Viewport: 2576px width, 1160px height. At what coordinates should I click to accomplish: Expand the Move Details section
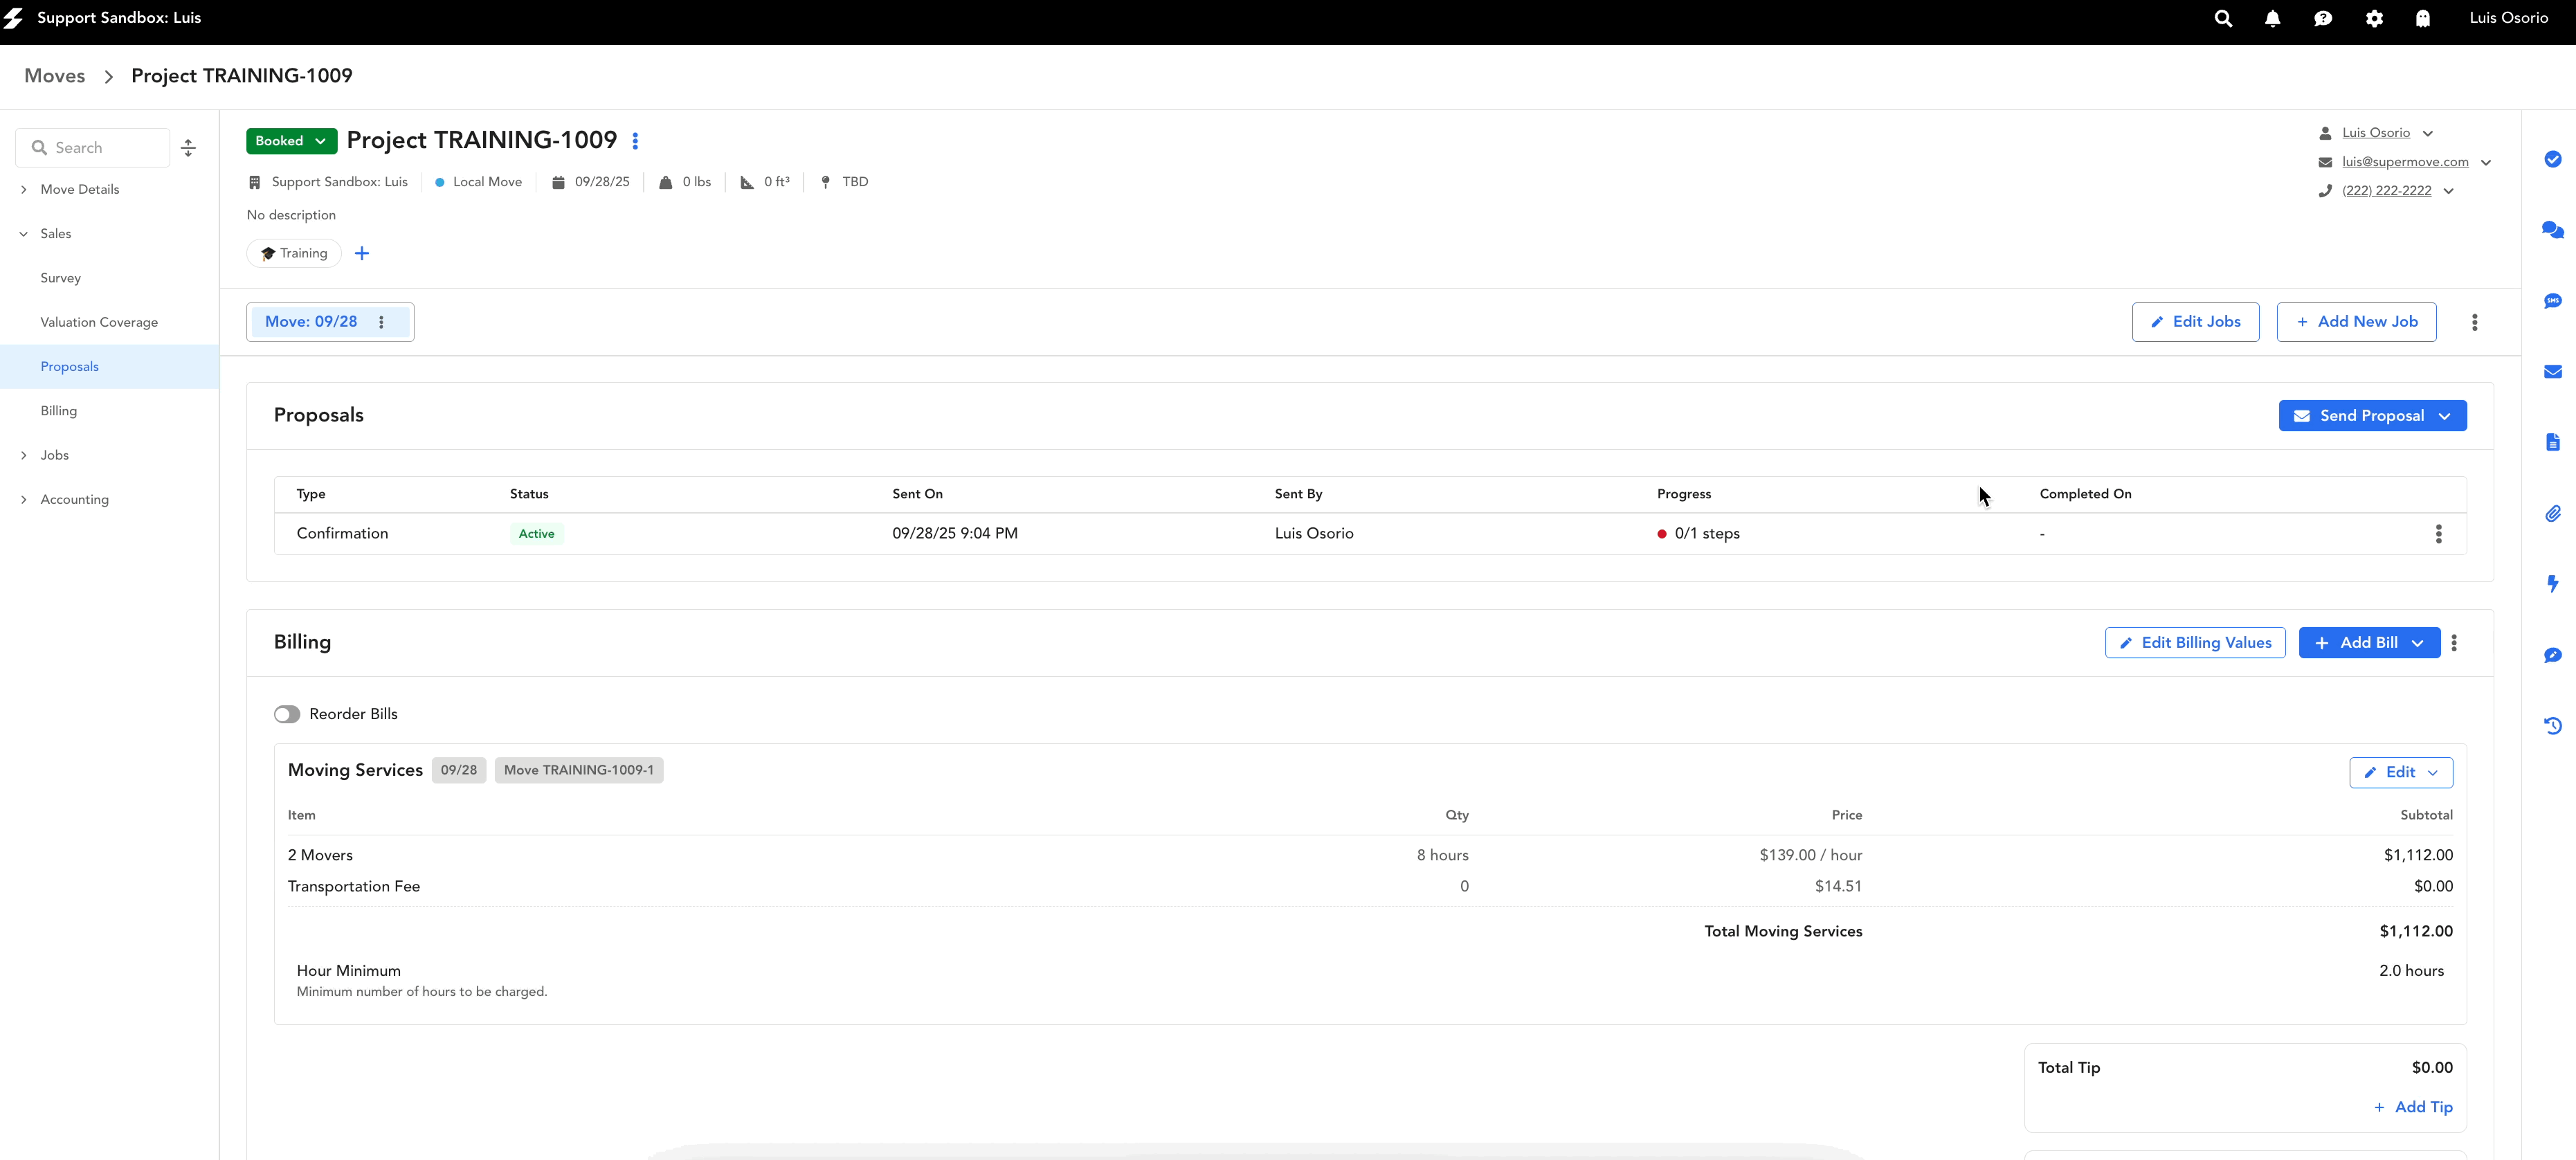coord(79,189)
